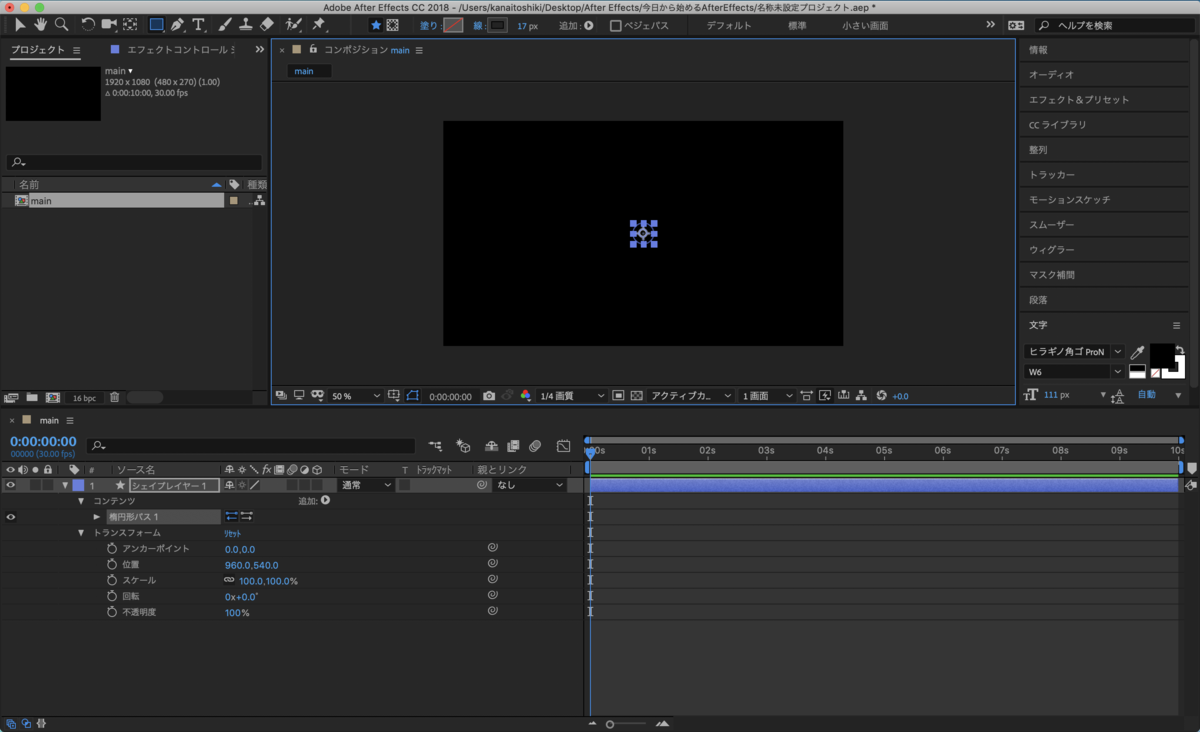Screen dimensions: 1200x732
Task: Select the Clone Stamp tool
Action: pos(246,24)
